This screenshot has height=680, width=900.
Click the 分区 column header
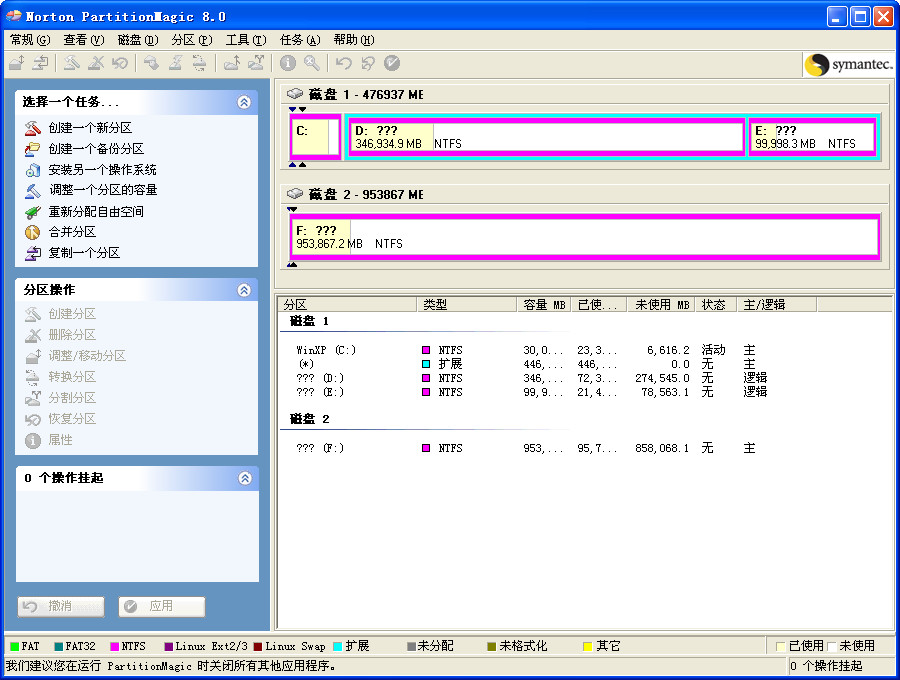click(347, 305)
